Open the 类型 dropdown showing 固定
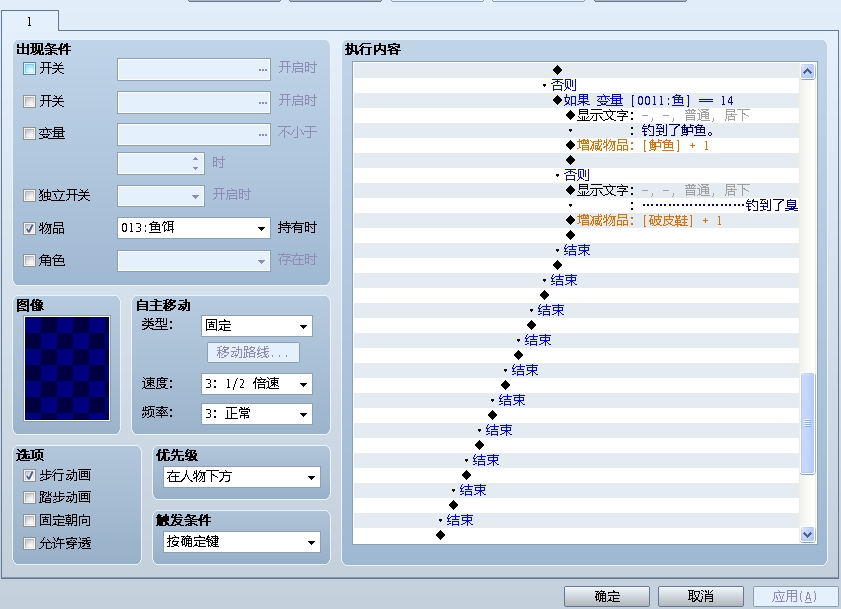The height and width of the screenshot is (609, 841). click(x=257, y=326)
